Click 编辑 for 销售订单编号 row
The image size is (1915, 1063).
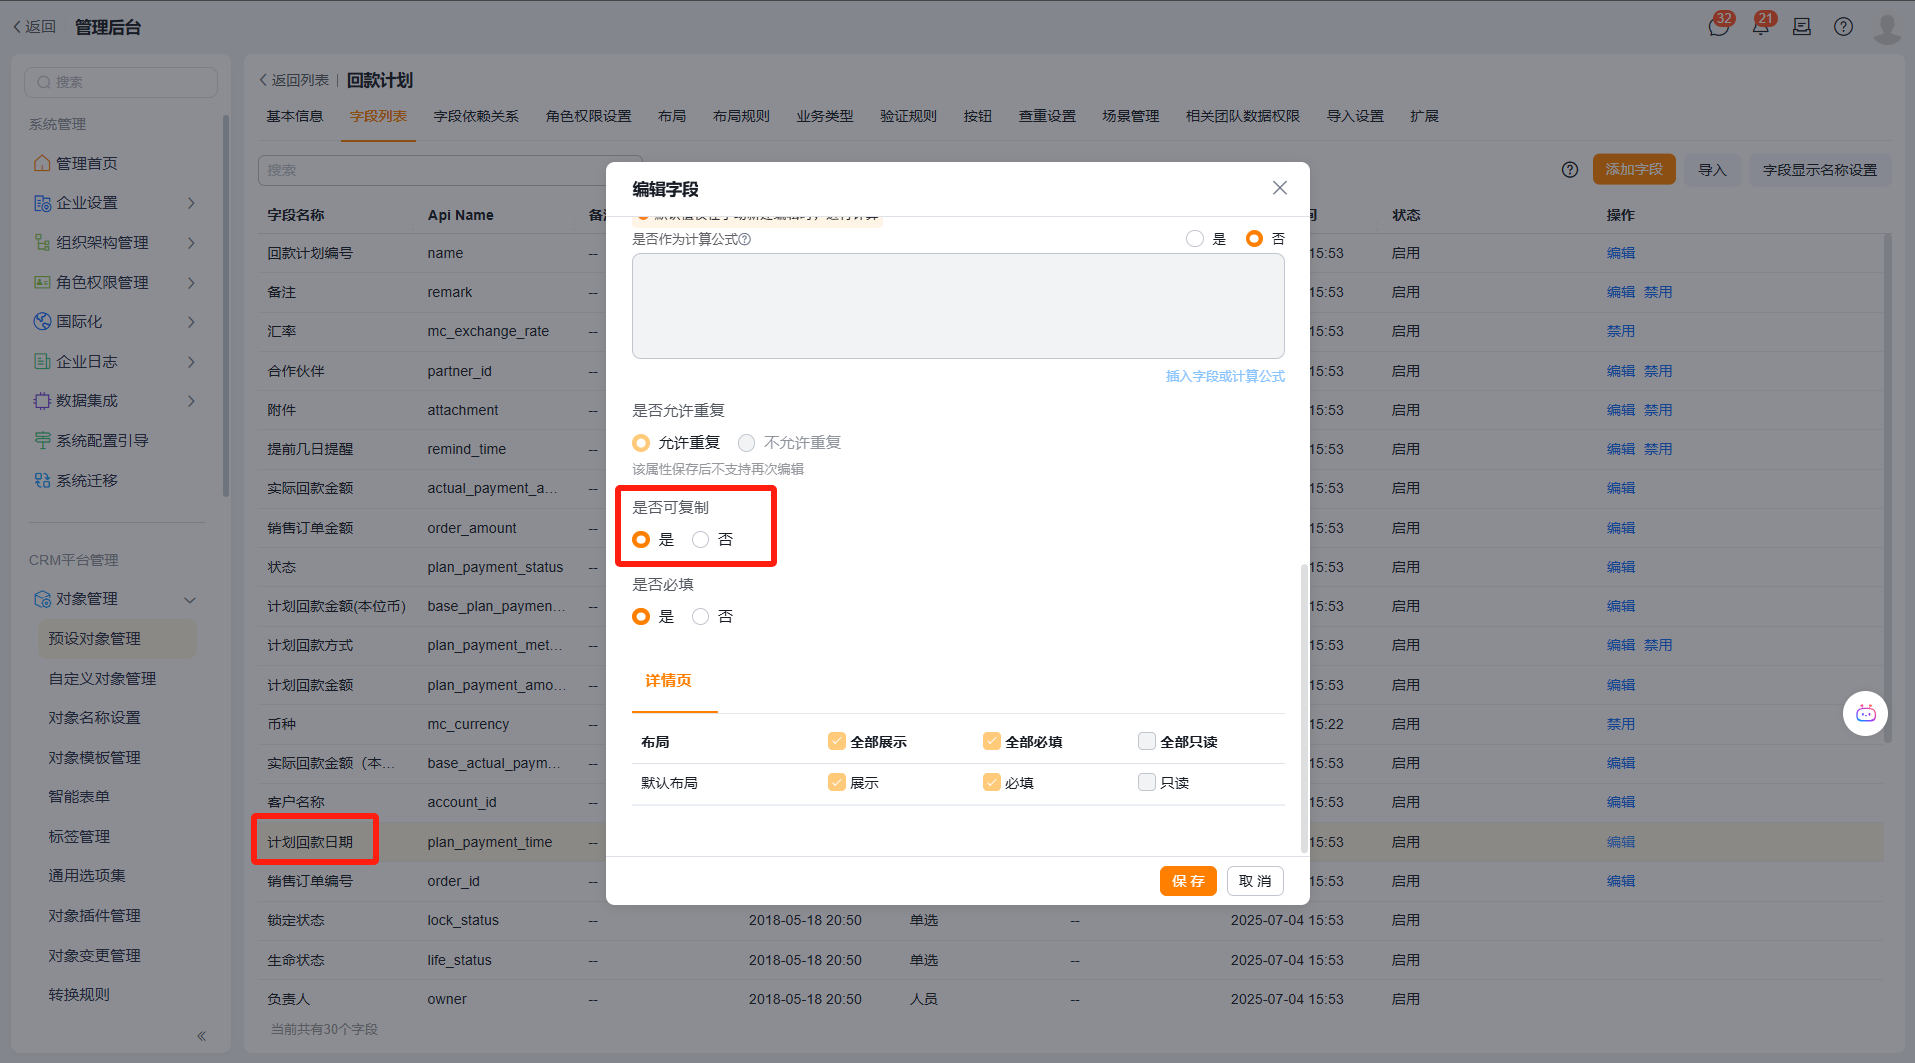tap(1621, 881)
